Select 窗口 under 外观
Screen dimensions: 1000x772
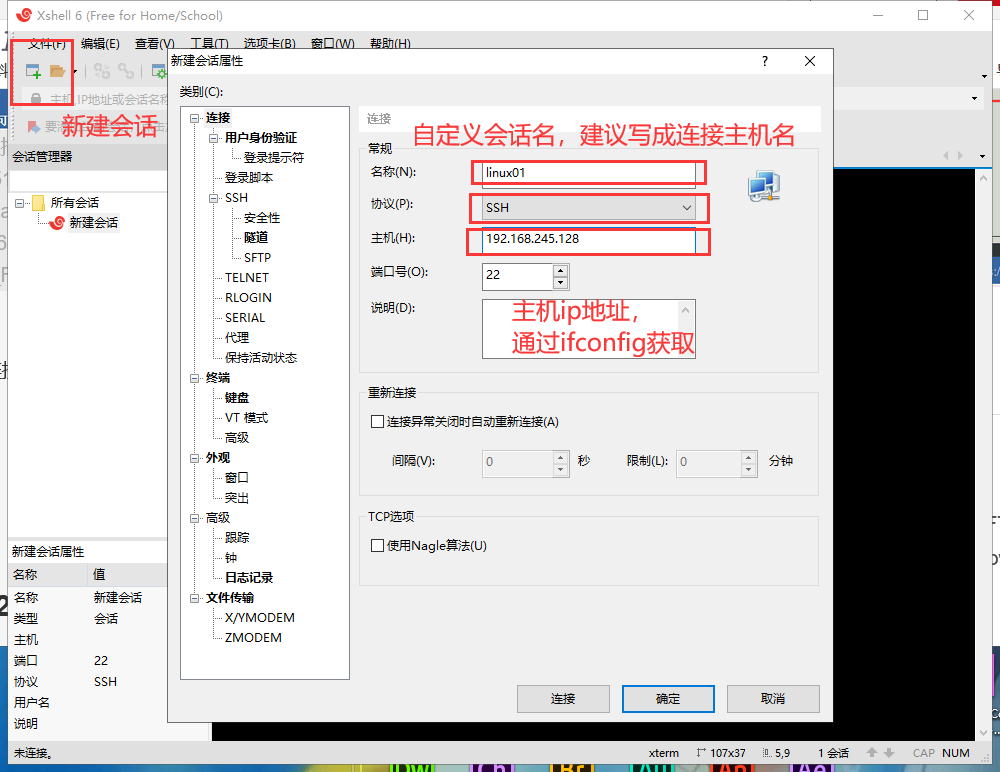[237, 478]
